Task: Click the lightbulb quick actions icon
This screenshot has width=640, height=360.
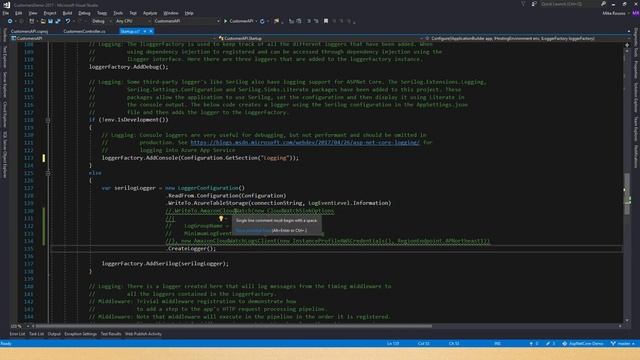Action: pyautogui.click(x=221, y=219)
